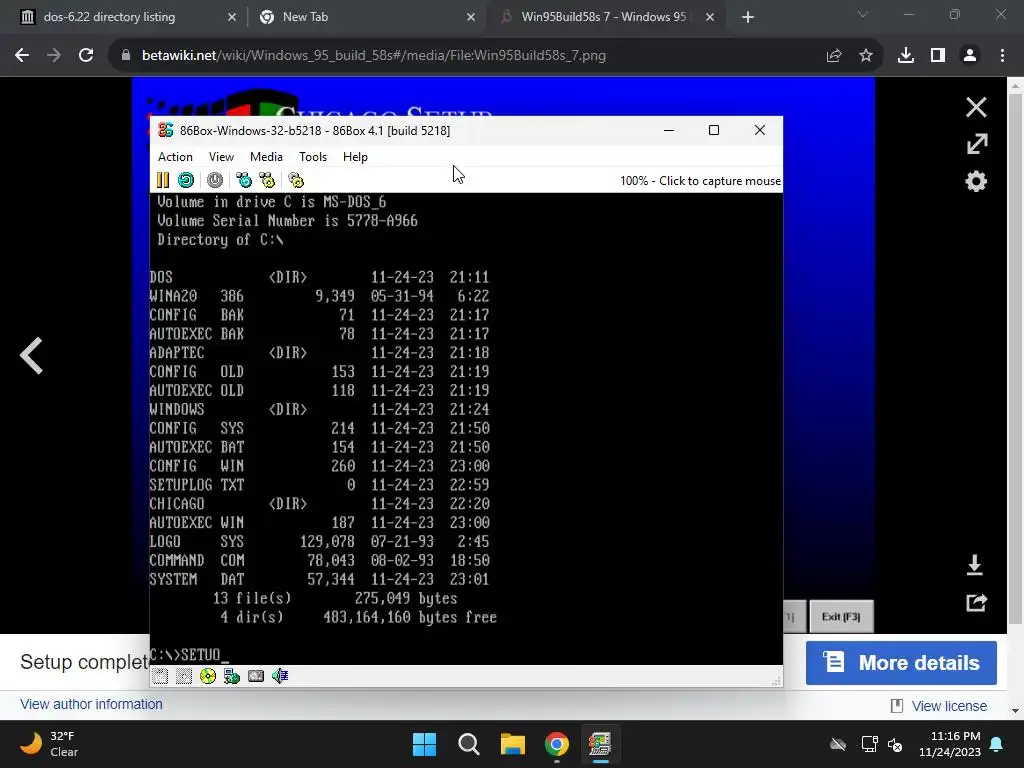Click the browser address bar URL
Viewport: 1024px width, 768px height.
(374, 56)
